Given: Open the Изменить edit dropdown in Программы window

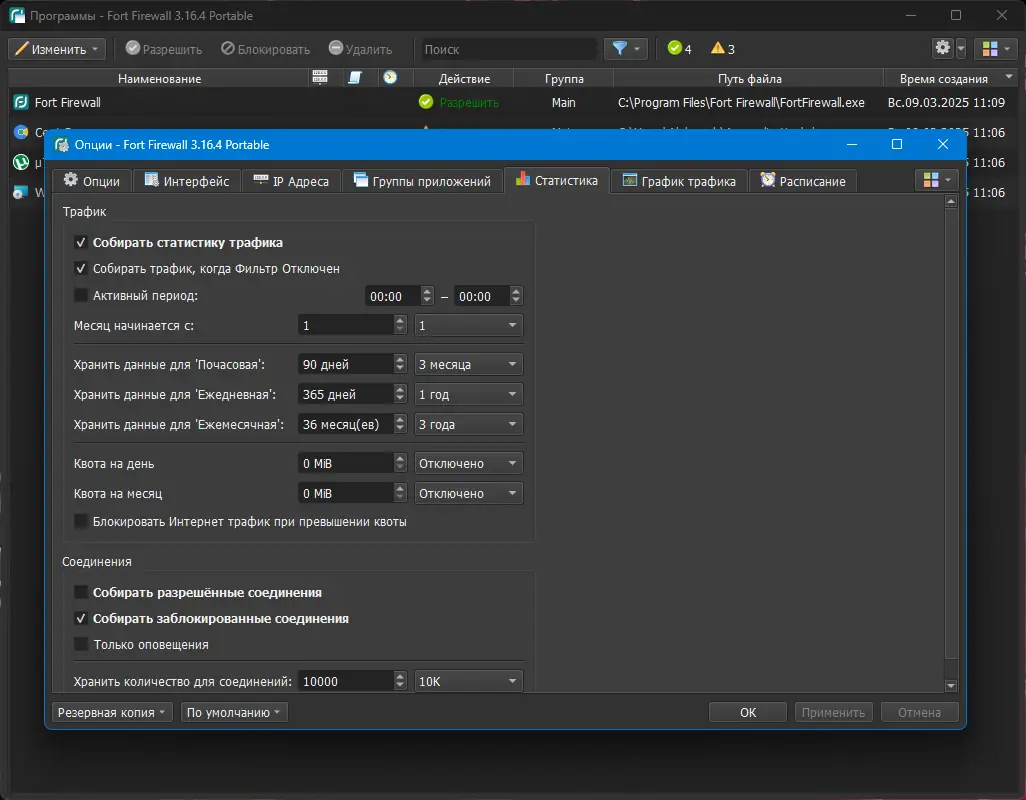Looking at the screenshot, I should 57,49.
